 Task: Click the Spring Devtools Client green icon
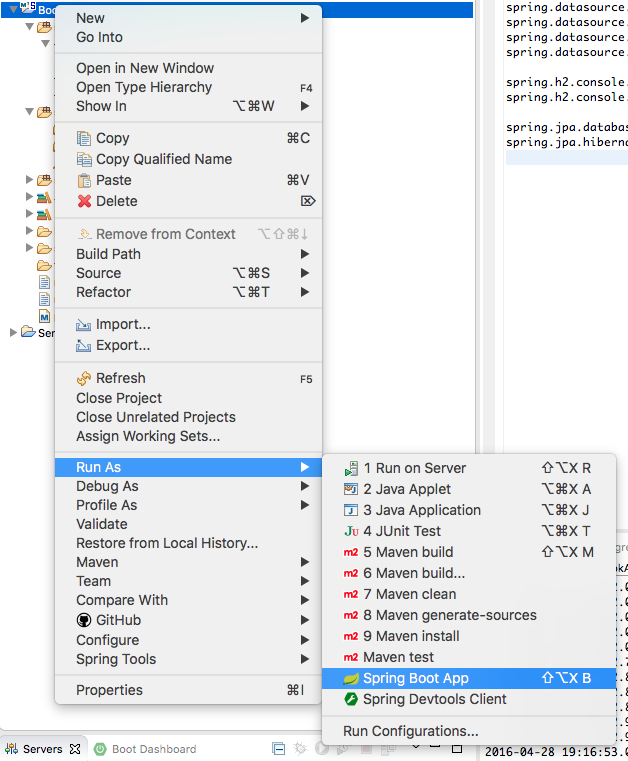[x=351, y=699]
